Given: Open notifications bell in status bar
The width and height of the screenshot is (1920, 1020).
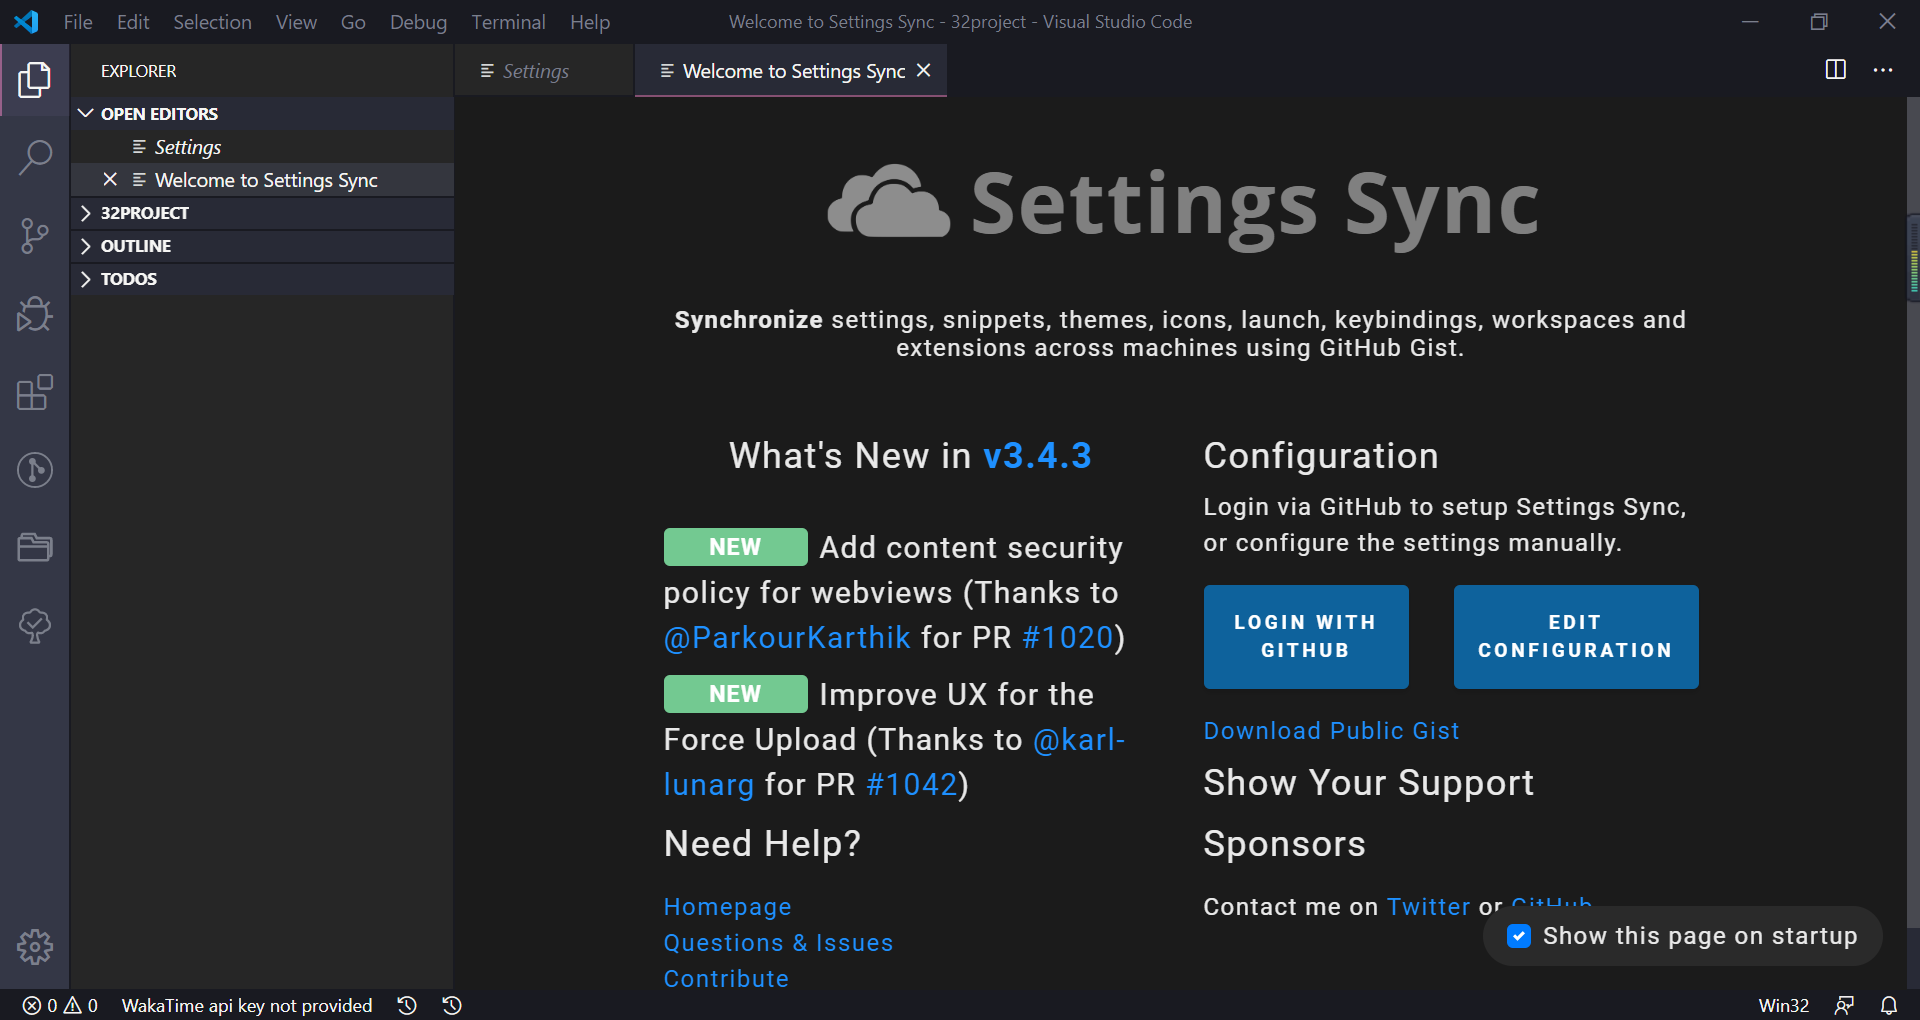Looking at the screenshot, I should click(x=1889, y=1005).
